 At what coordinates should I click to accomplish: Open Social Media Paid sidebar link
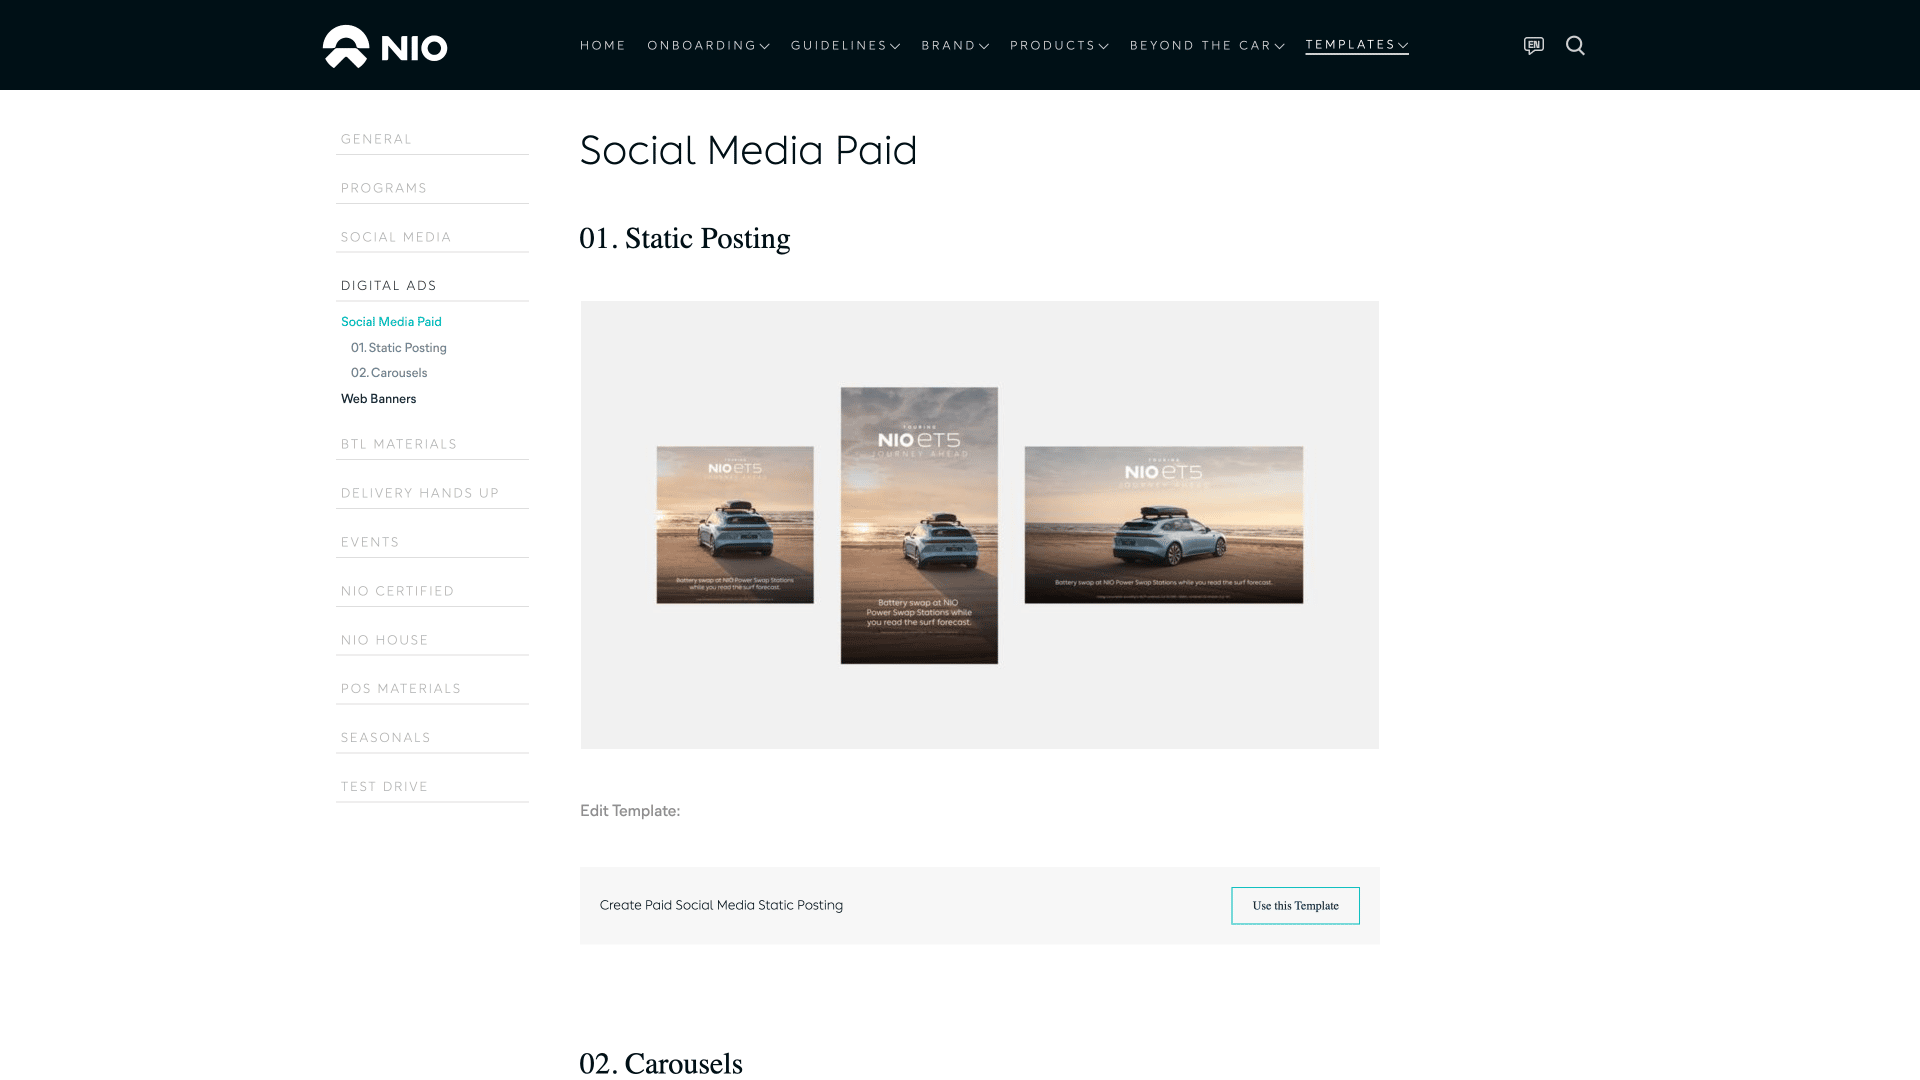click(x=391, y=322)
